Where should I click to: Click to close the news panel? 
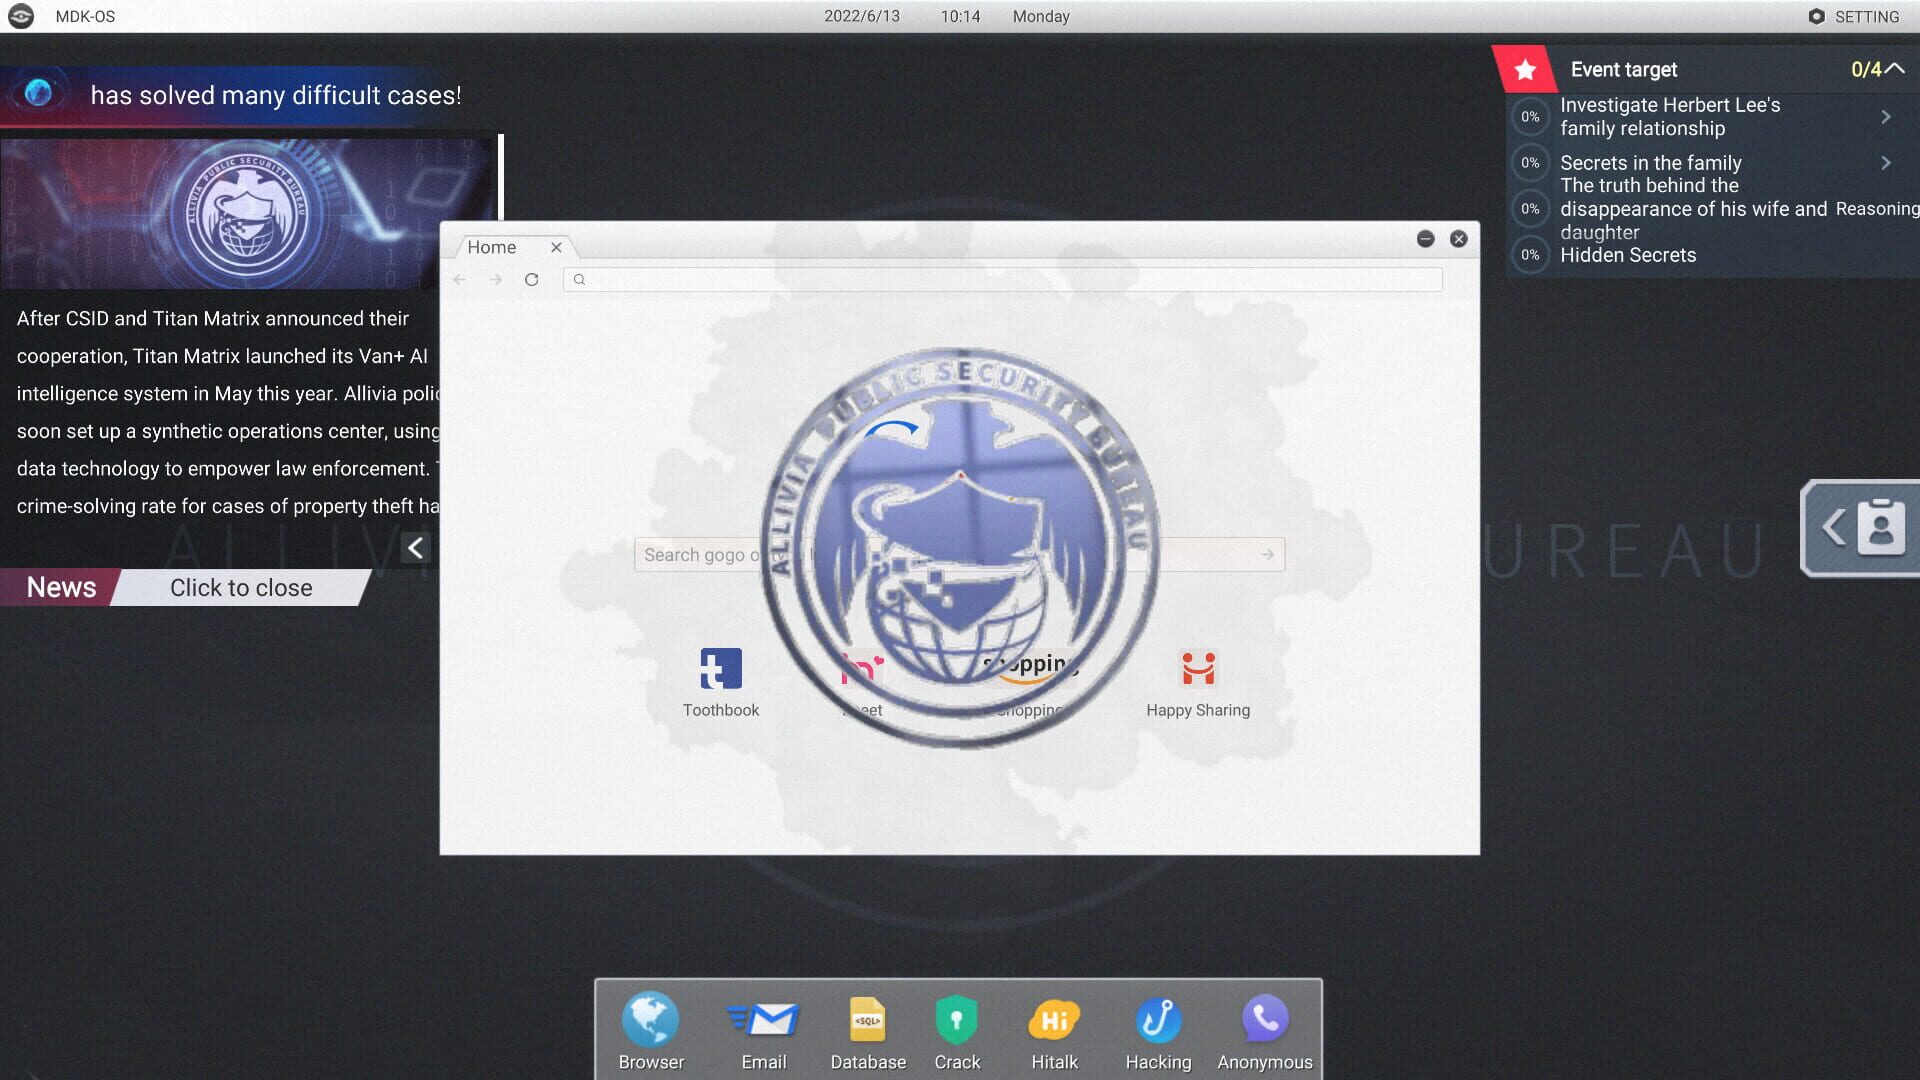tap(241, 587)
